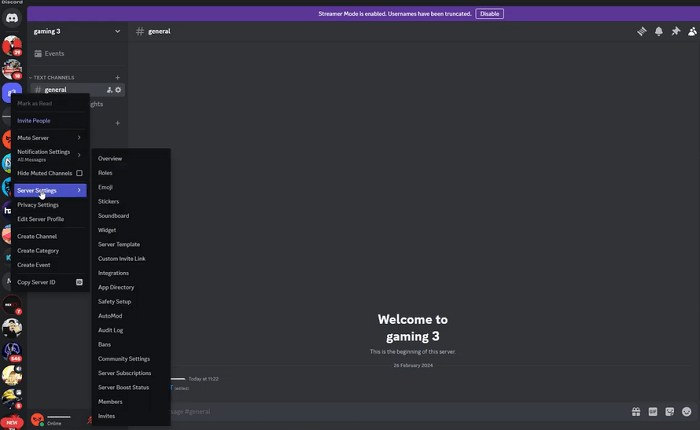This screenshot has height=430, width=700.
Task: Toggle Hide Muted Channels checkbox
Action: 79,173
